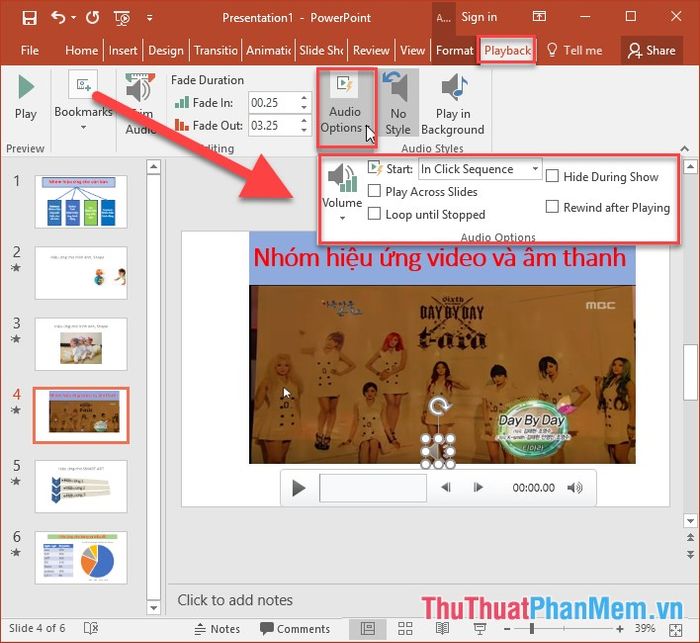Switch to the View tab

coord(412,50)
